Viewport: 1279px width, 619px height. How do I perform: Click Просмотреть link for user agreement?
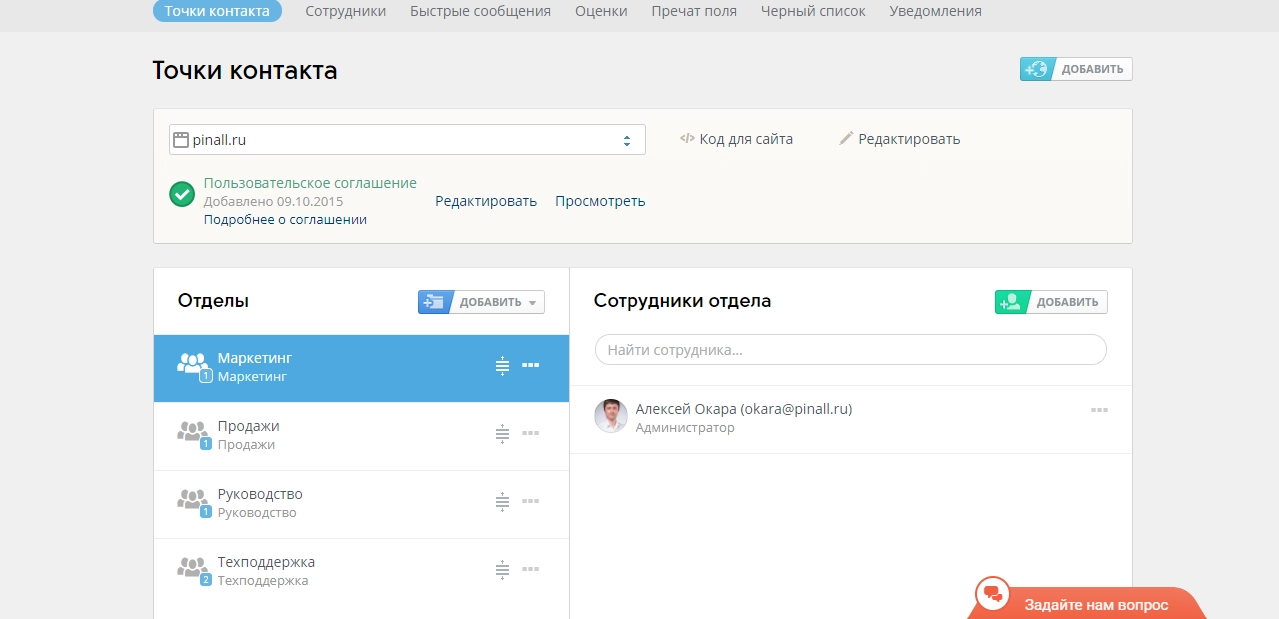tap(600, 201)
